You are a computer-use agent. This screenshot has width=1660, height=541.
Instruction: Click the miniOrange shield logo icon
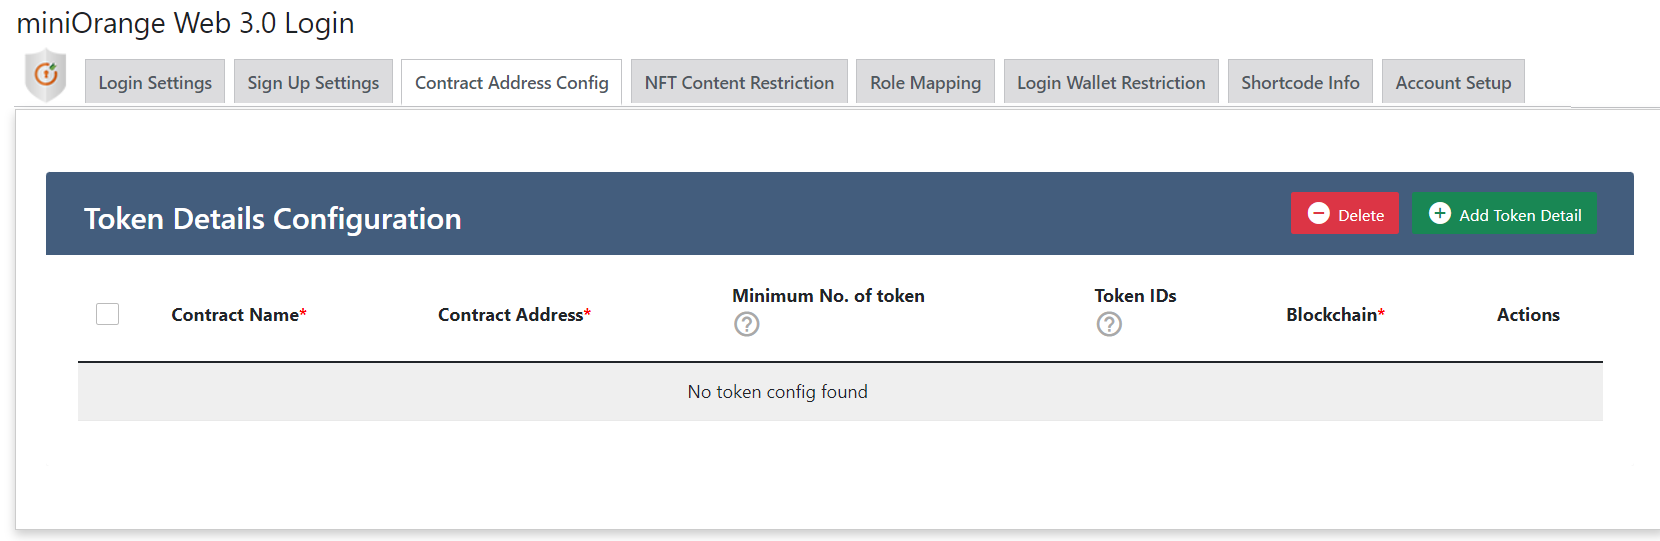tap(46, 75)
